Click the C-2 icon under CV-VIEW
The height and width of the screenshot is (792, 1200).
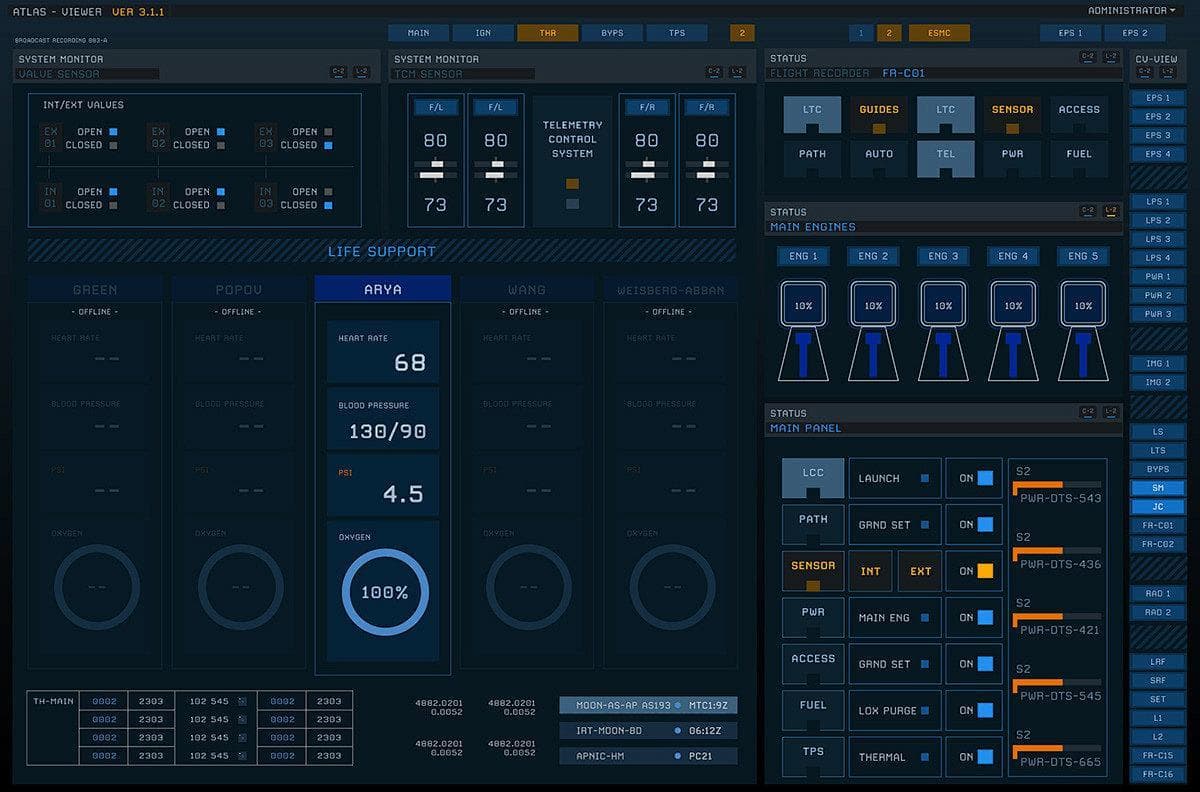1144,74
